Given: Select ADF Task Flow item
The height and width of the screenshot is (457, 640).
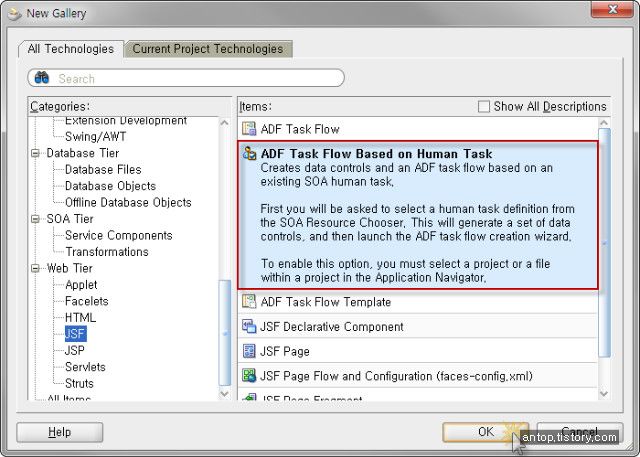Looking at the screenshot, I should click(x=418, y=129).
